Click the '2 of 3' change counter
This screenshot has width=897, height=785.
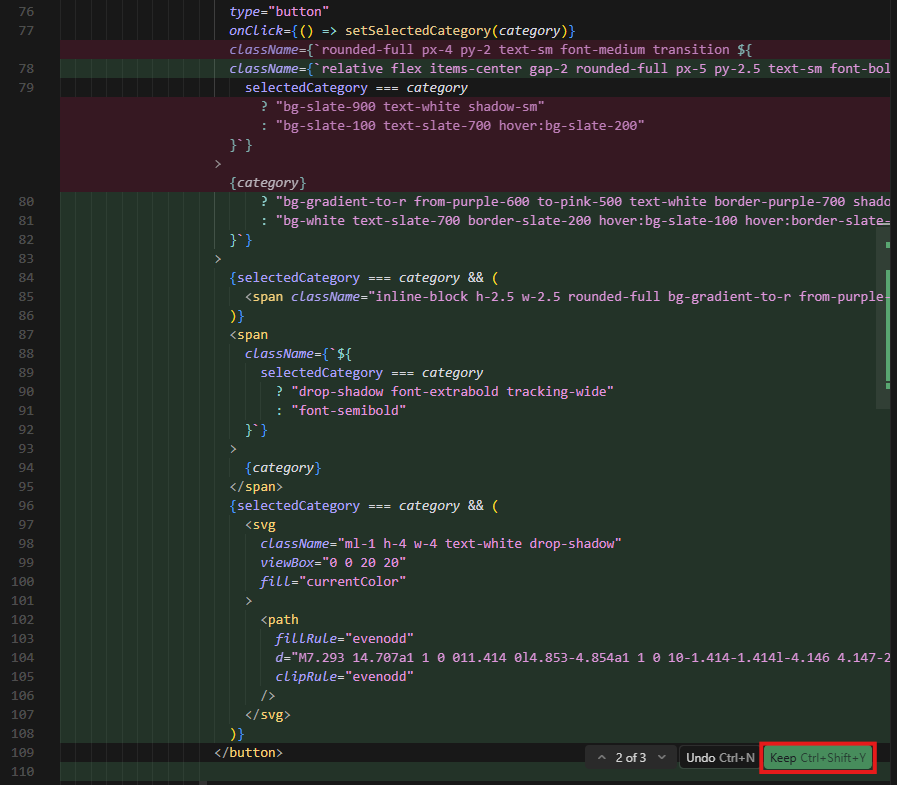pos(630,758)
